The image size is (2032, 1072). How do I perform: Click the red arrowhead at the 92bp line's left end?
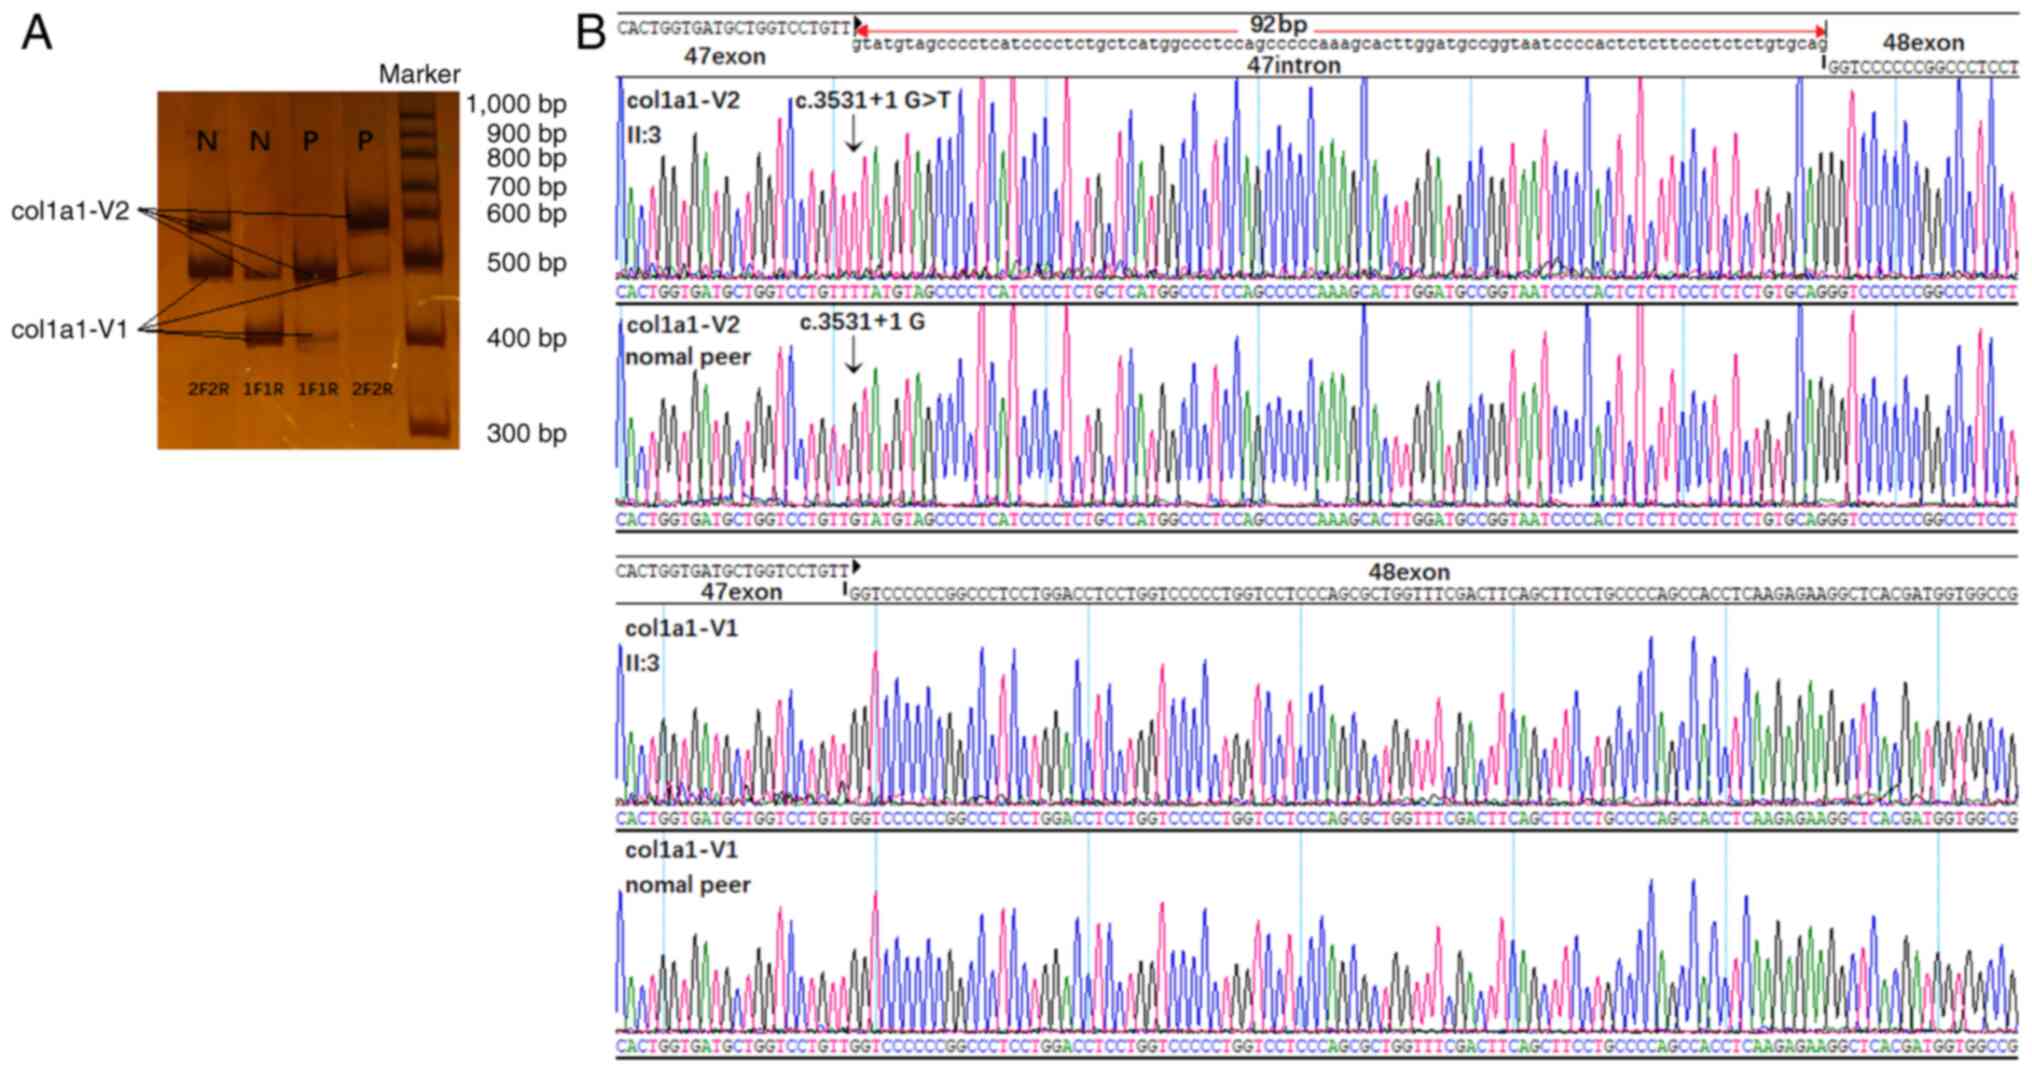pos(860,31)
